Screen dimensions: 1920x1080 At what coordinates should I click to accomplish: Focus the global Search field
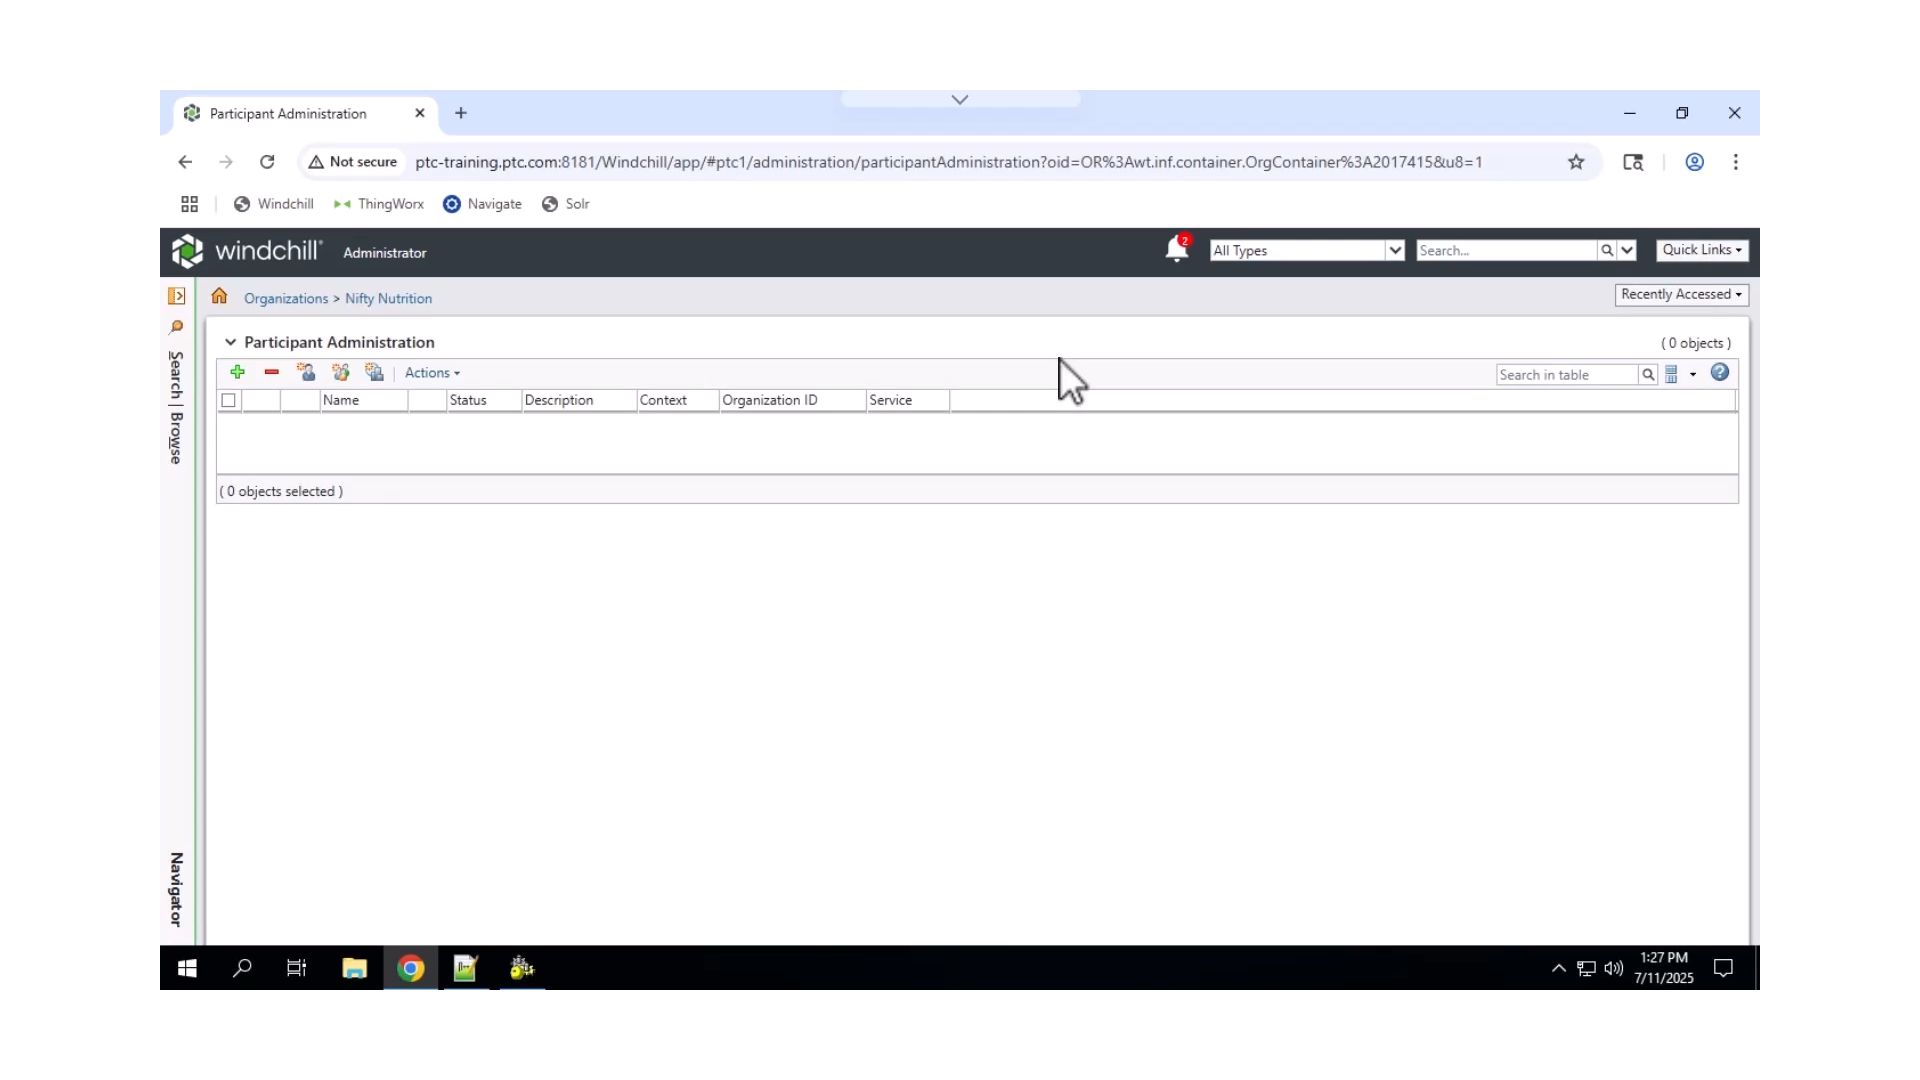(1506, 250)
